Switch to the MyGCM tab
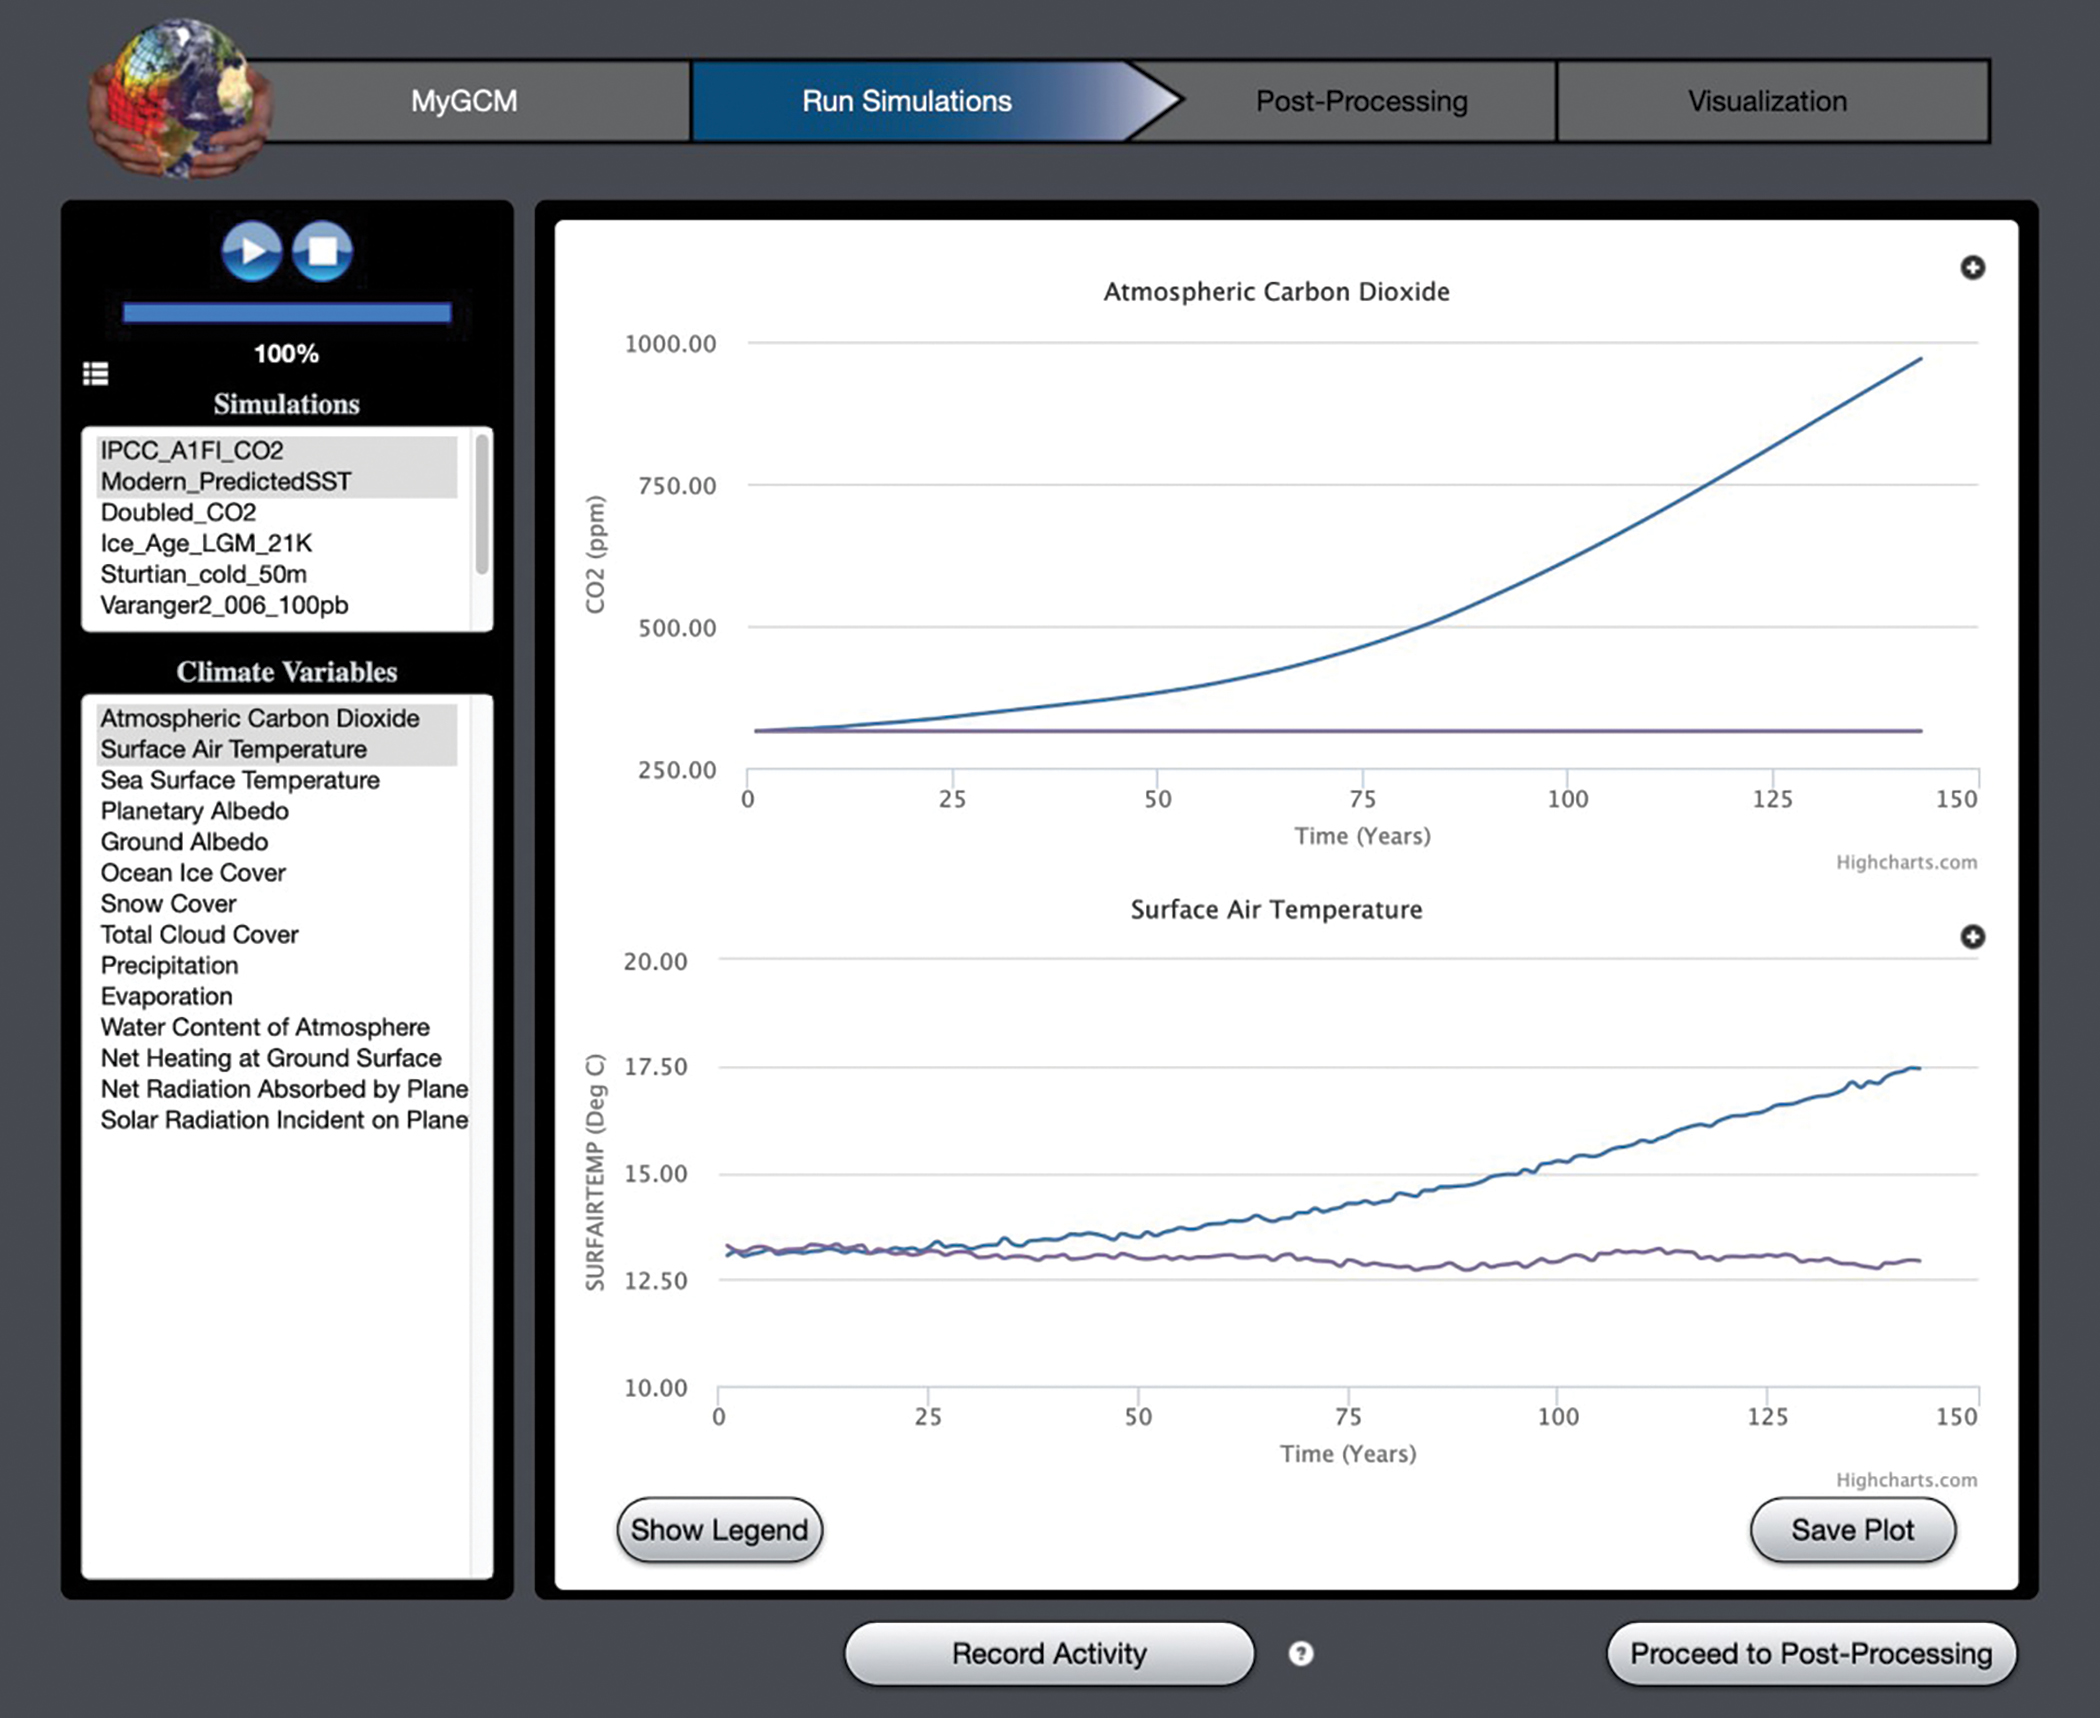This screenshot has width=2100, height=1718. [x=464, y=101]
